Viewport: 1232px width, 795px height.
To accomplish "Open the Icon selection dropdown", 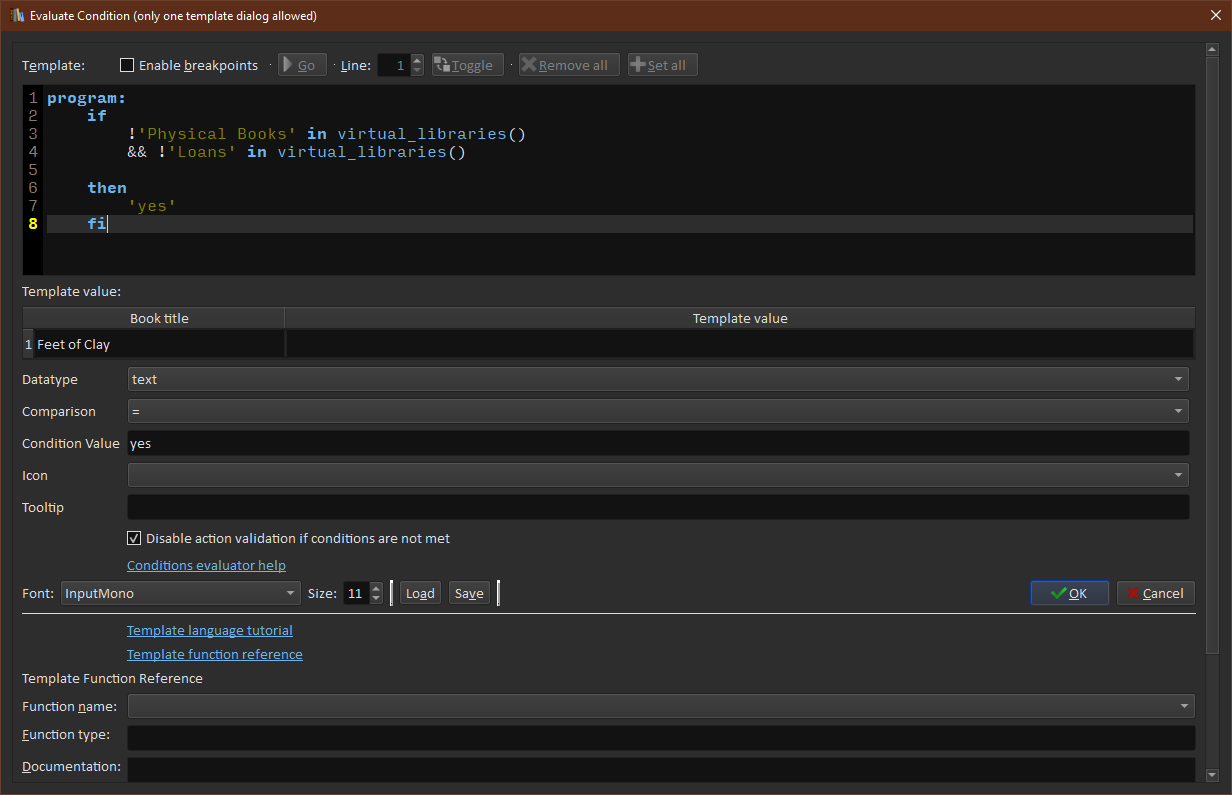I will 658,475.
